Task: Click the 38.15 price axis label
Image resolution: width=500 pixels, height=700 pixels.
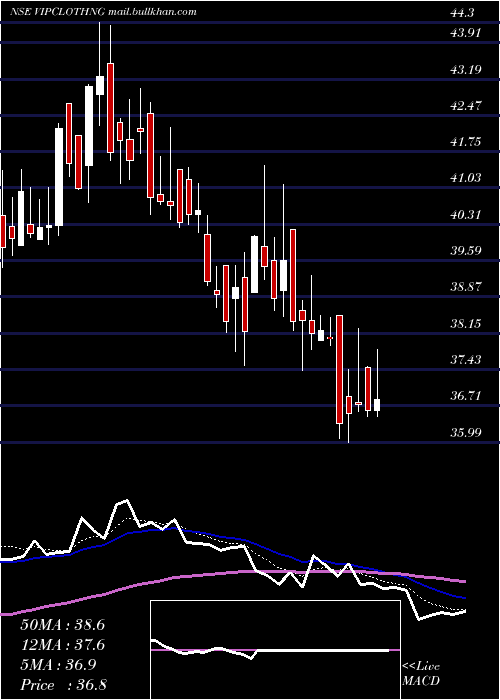Action: (466, 323)
